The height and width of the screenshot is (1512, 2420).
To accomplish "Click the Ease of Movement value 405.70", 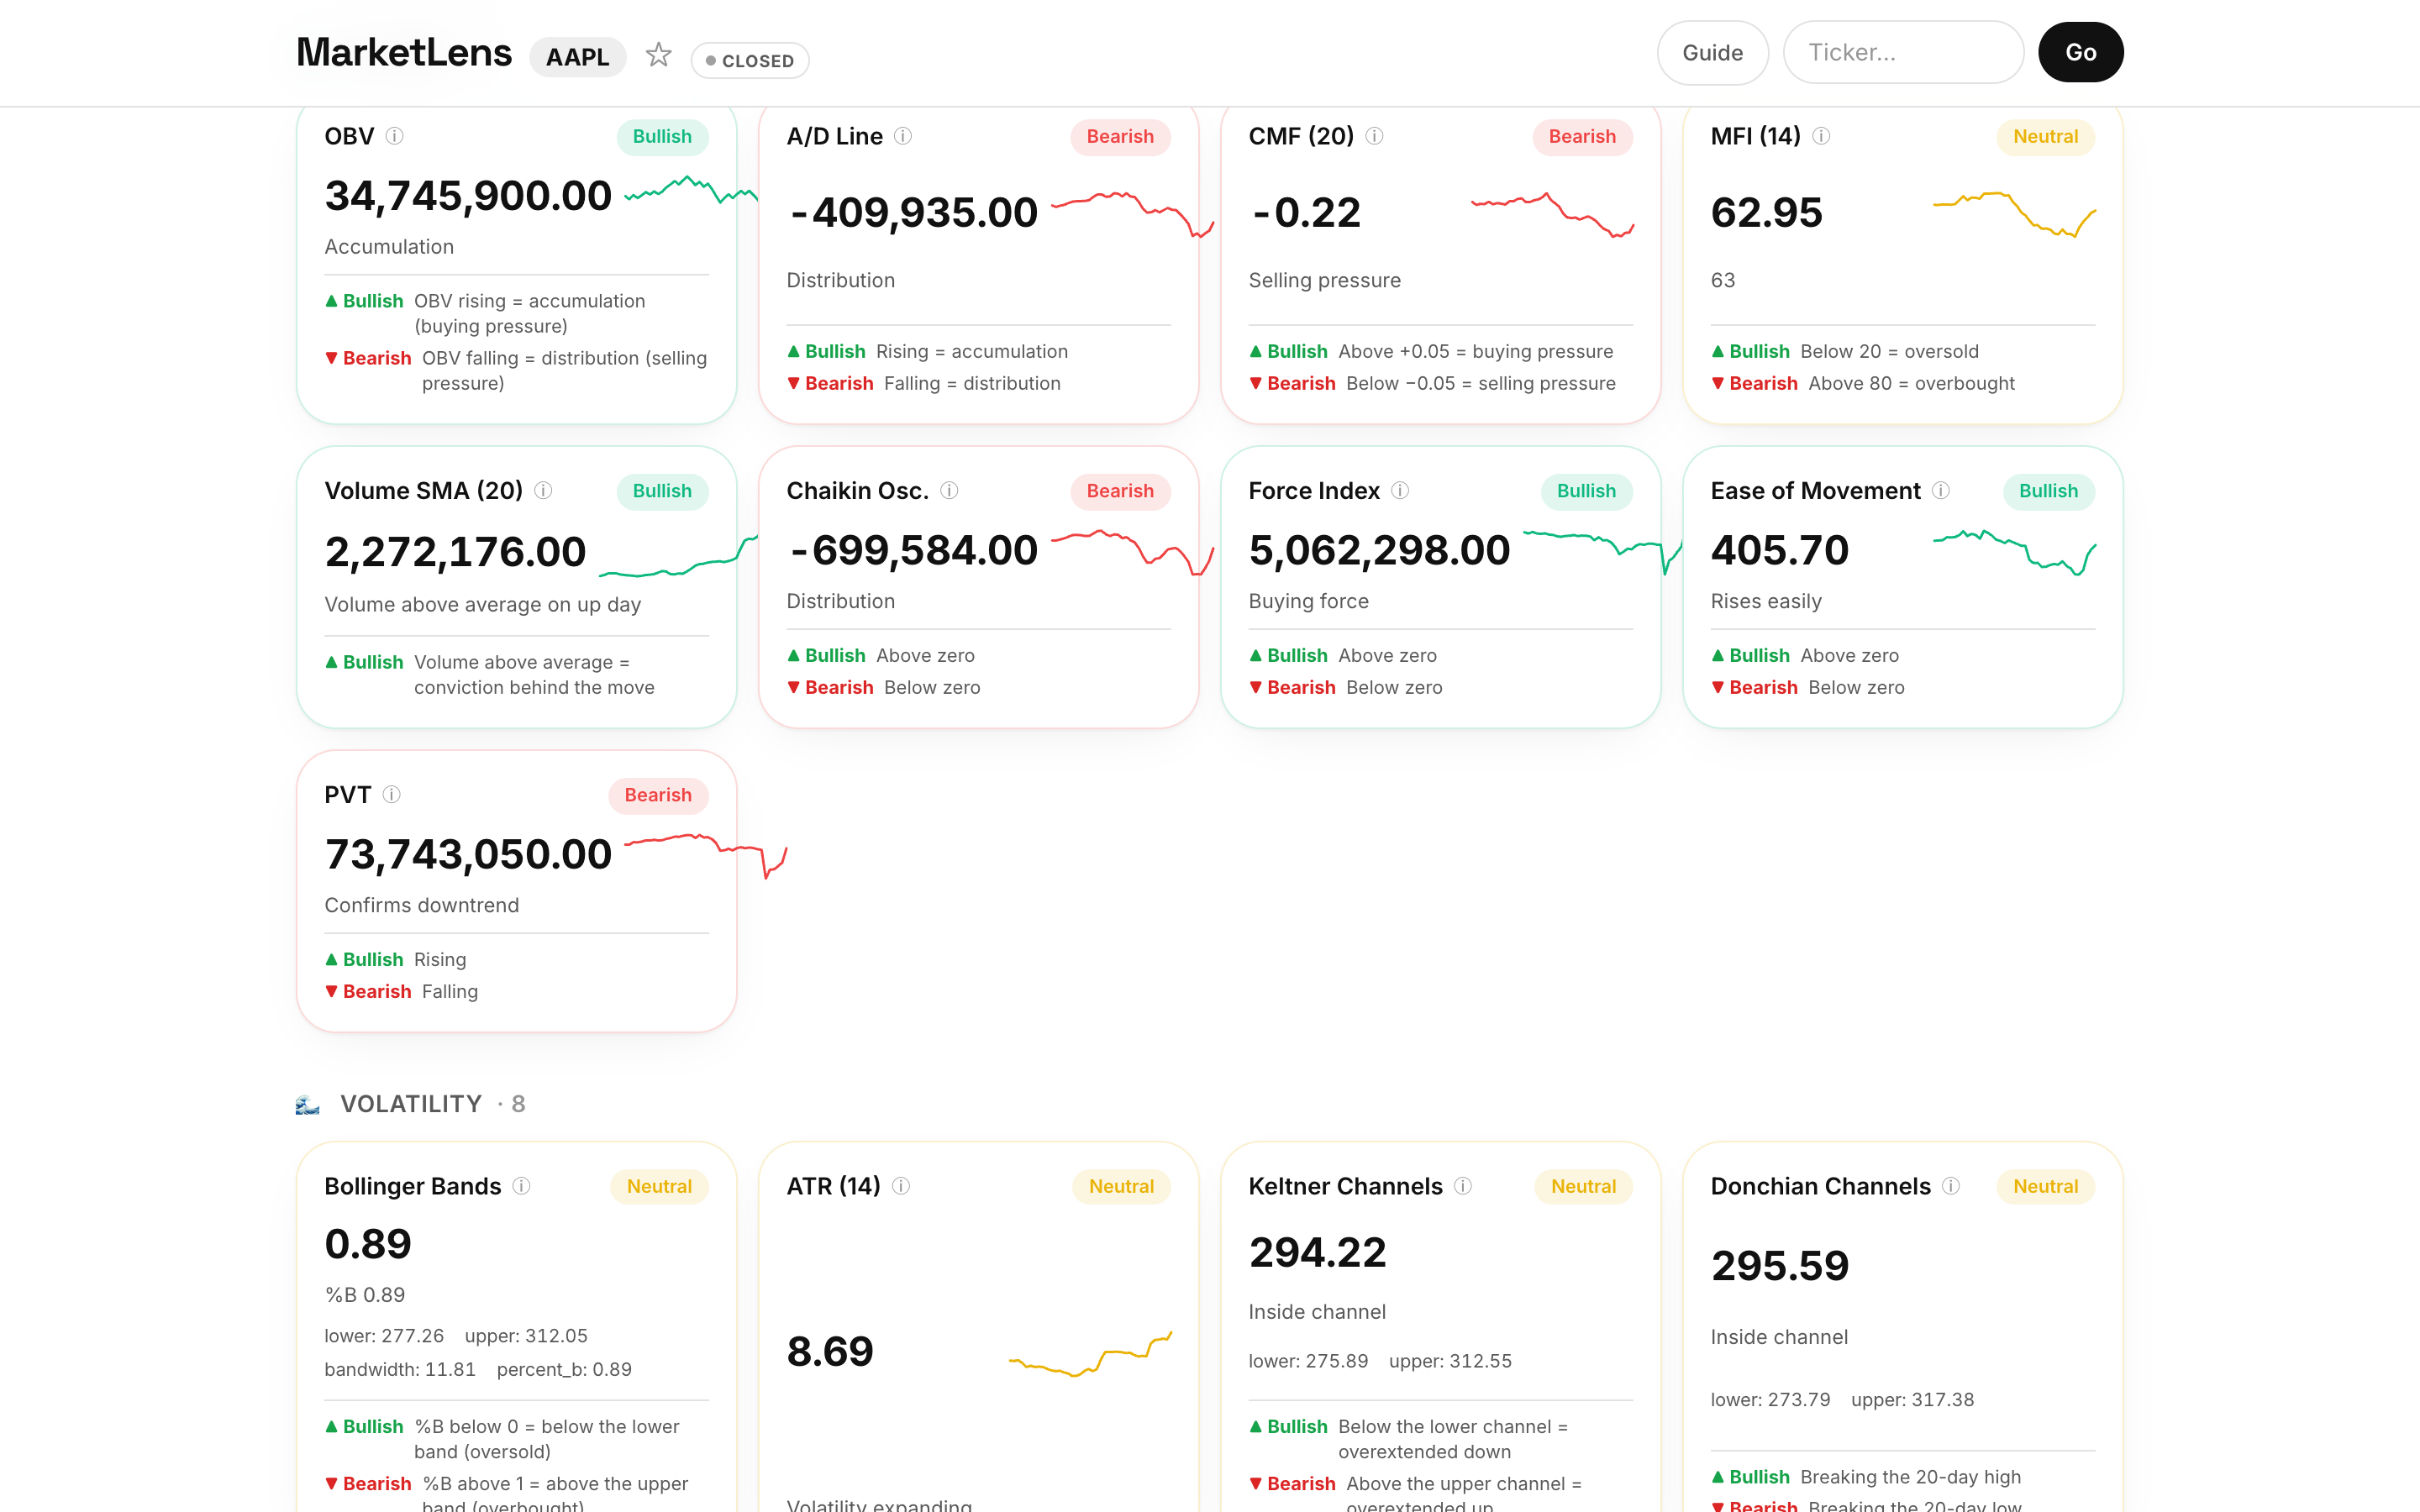I will pos(1779,550).
